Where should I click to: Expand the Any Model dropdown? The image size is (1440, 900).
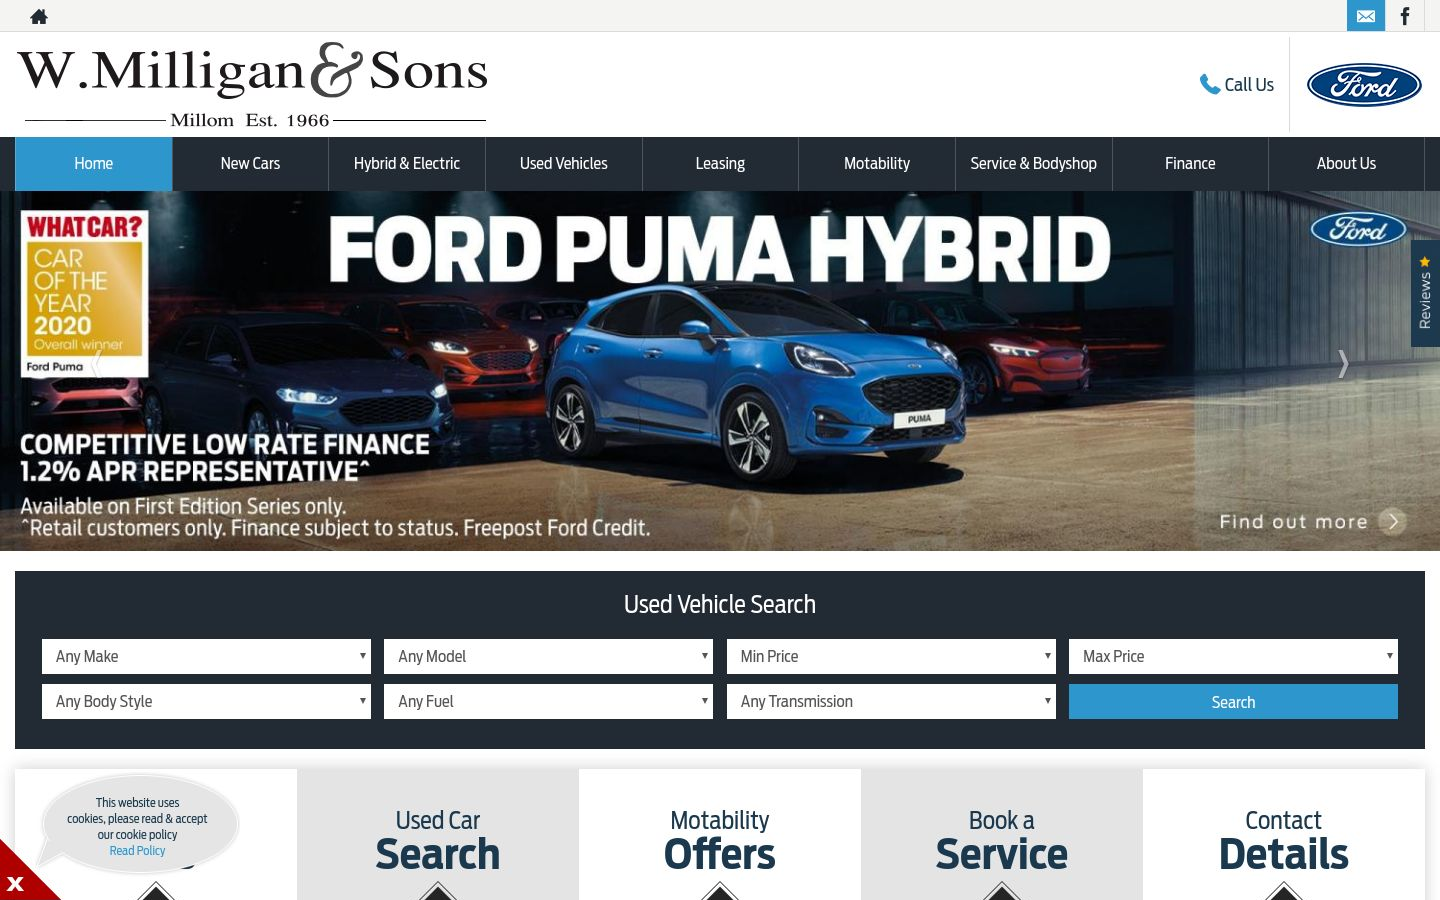548,657
